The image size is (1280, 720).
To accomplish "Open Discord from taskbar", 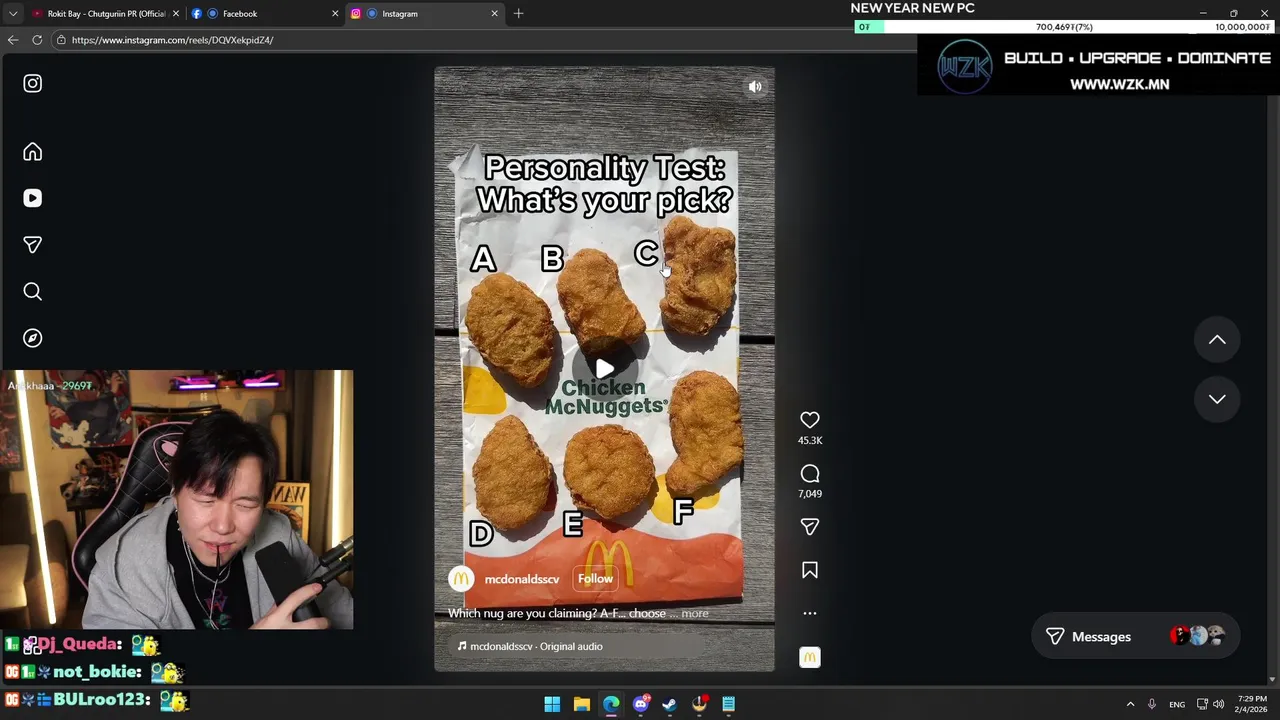I will pyautogui.click(x=641, y=704).
